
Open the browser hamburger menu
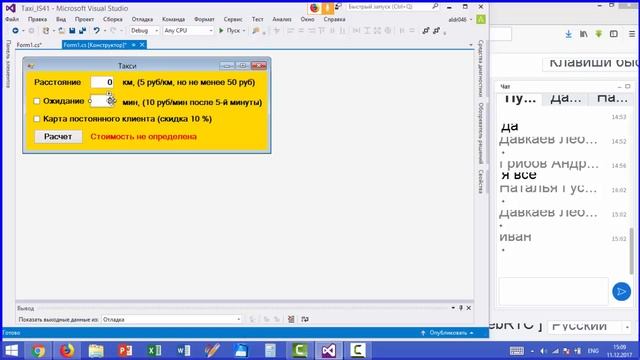pos(632,34)
